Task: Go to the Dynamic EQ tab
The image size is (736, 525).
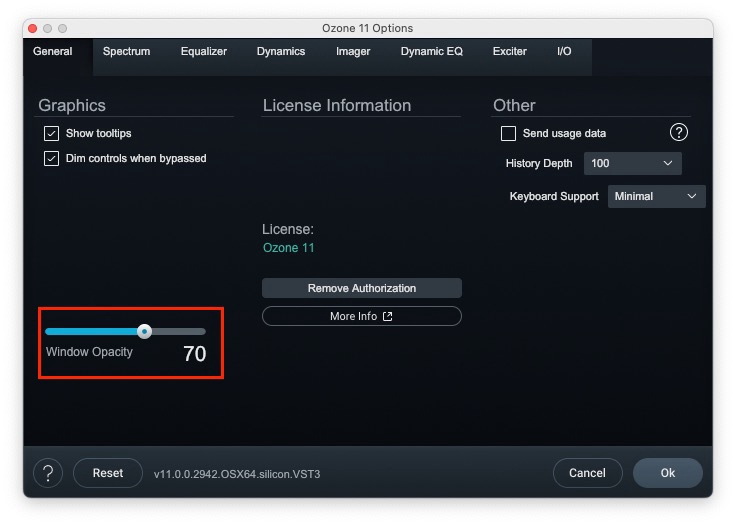Action: 431,51
